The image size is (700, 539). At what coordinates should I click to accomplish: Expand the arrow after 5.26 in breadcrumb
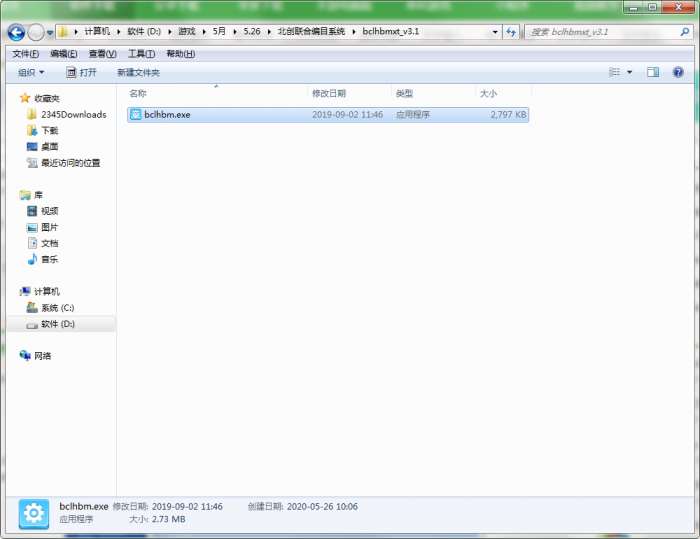269,32
